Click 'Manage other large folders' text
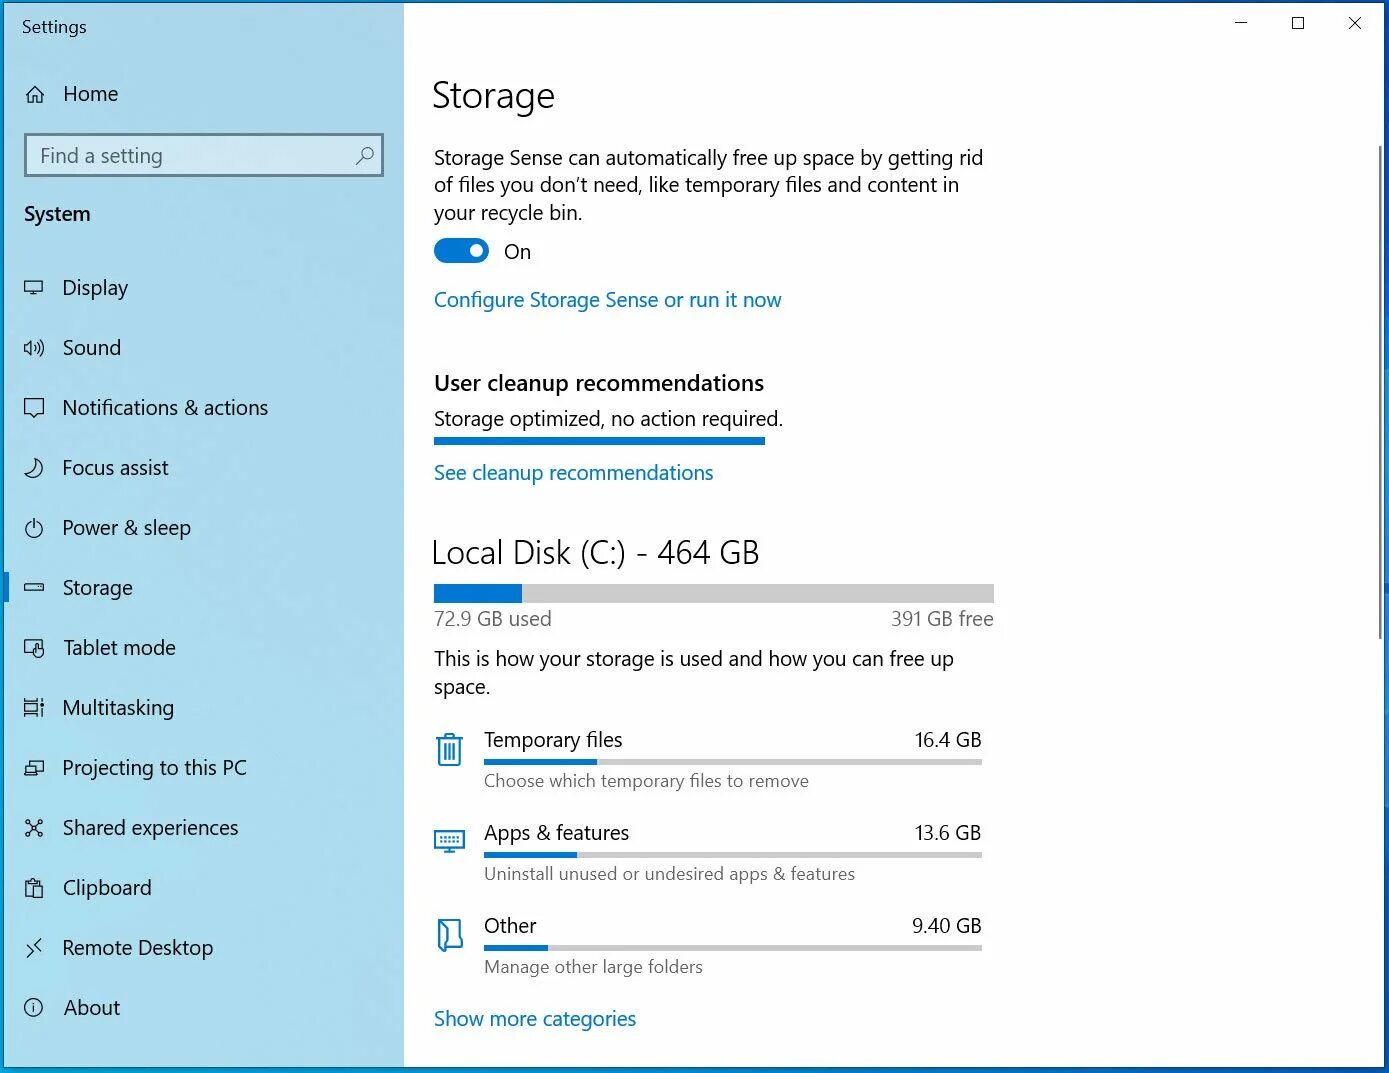The image size is (1389, 1073). pos(593,967)
